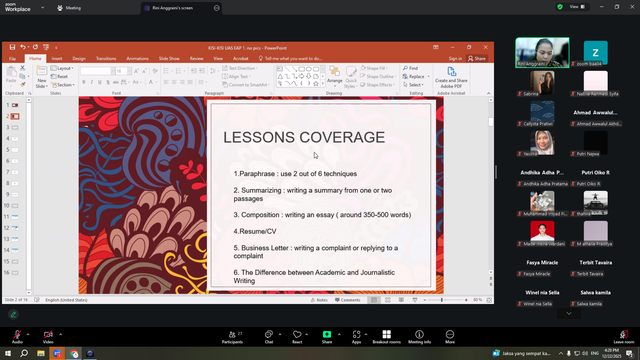The height and width of the screenshot is (360, 640).
Task: Switch to Normal view in status bar
Action: point(374,300)
